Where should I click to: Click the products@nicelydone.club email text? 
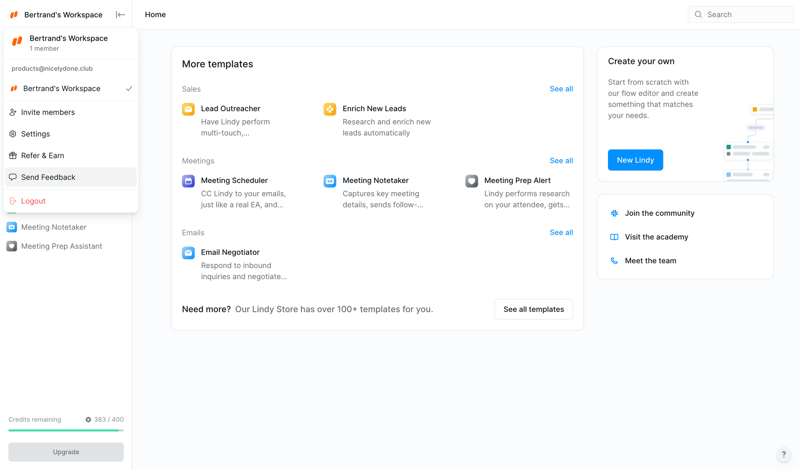tap(52, 68)
